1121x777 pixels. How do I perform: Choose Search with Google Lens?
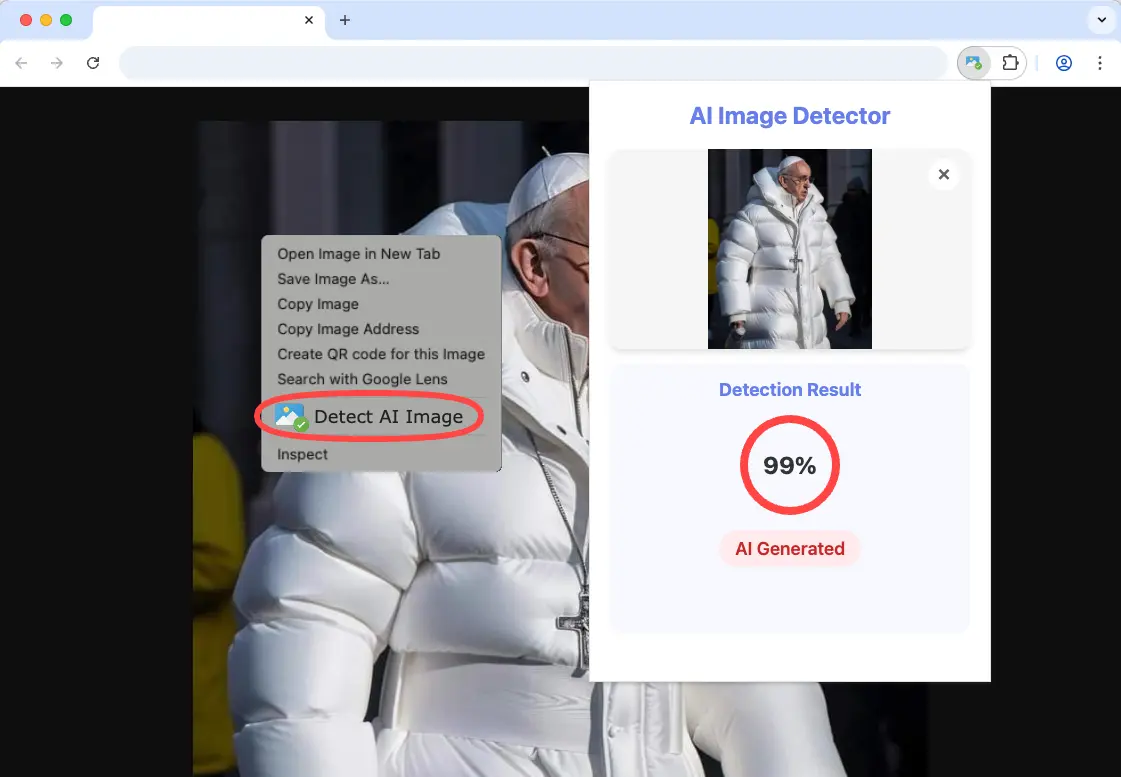click(362, 379)
